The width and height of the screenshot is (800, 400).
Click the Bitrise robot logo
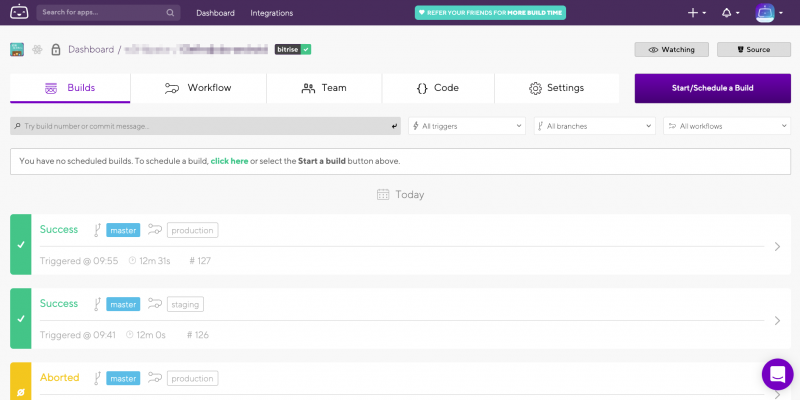click(x=19, y=13)
